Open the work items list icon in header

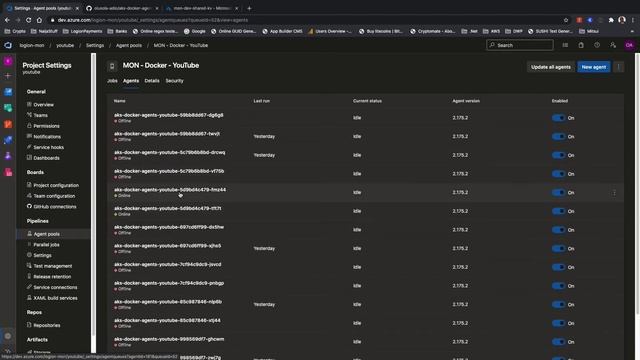coord(565,45)
